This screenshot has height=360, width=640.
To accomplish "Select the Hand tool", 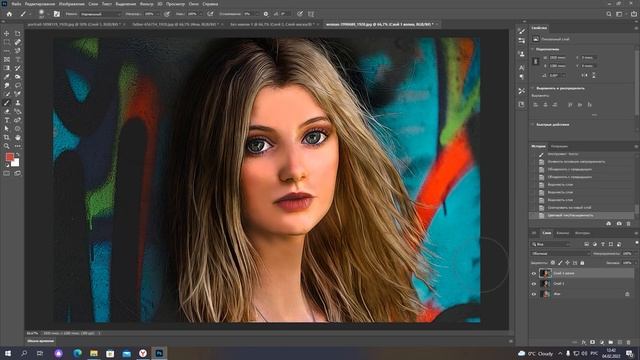I will [x=18, y=137].
